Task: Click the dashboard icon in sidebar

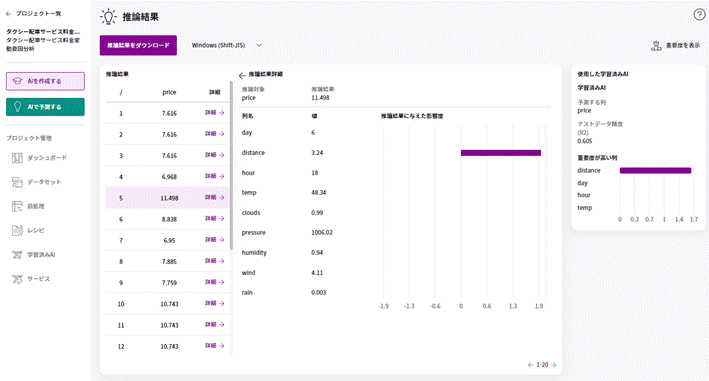Action: click(17, 158)
